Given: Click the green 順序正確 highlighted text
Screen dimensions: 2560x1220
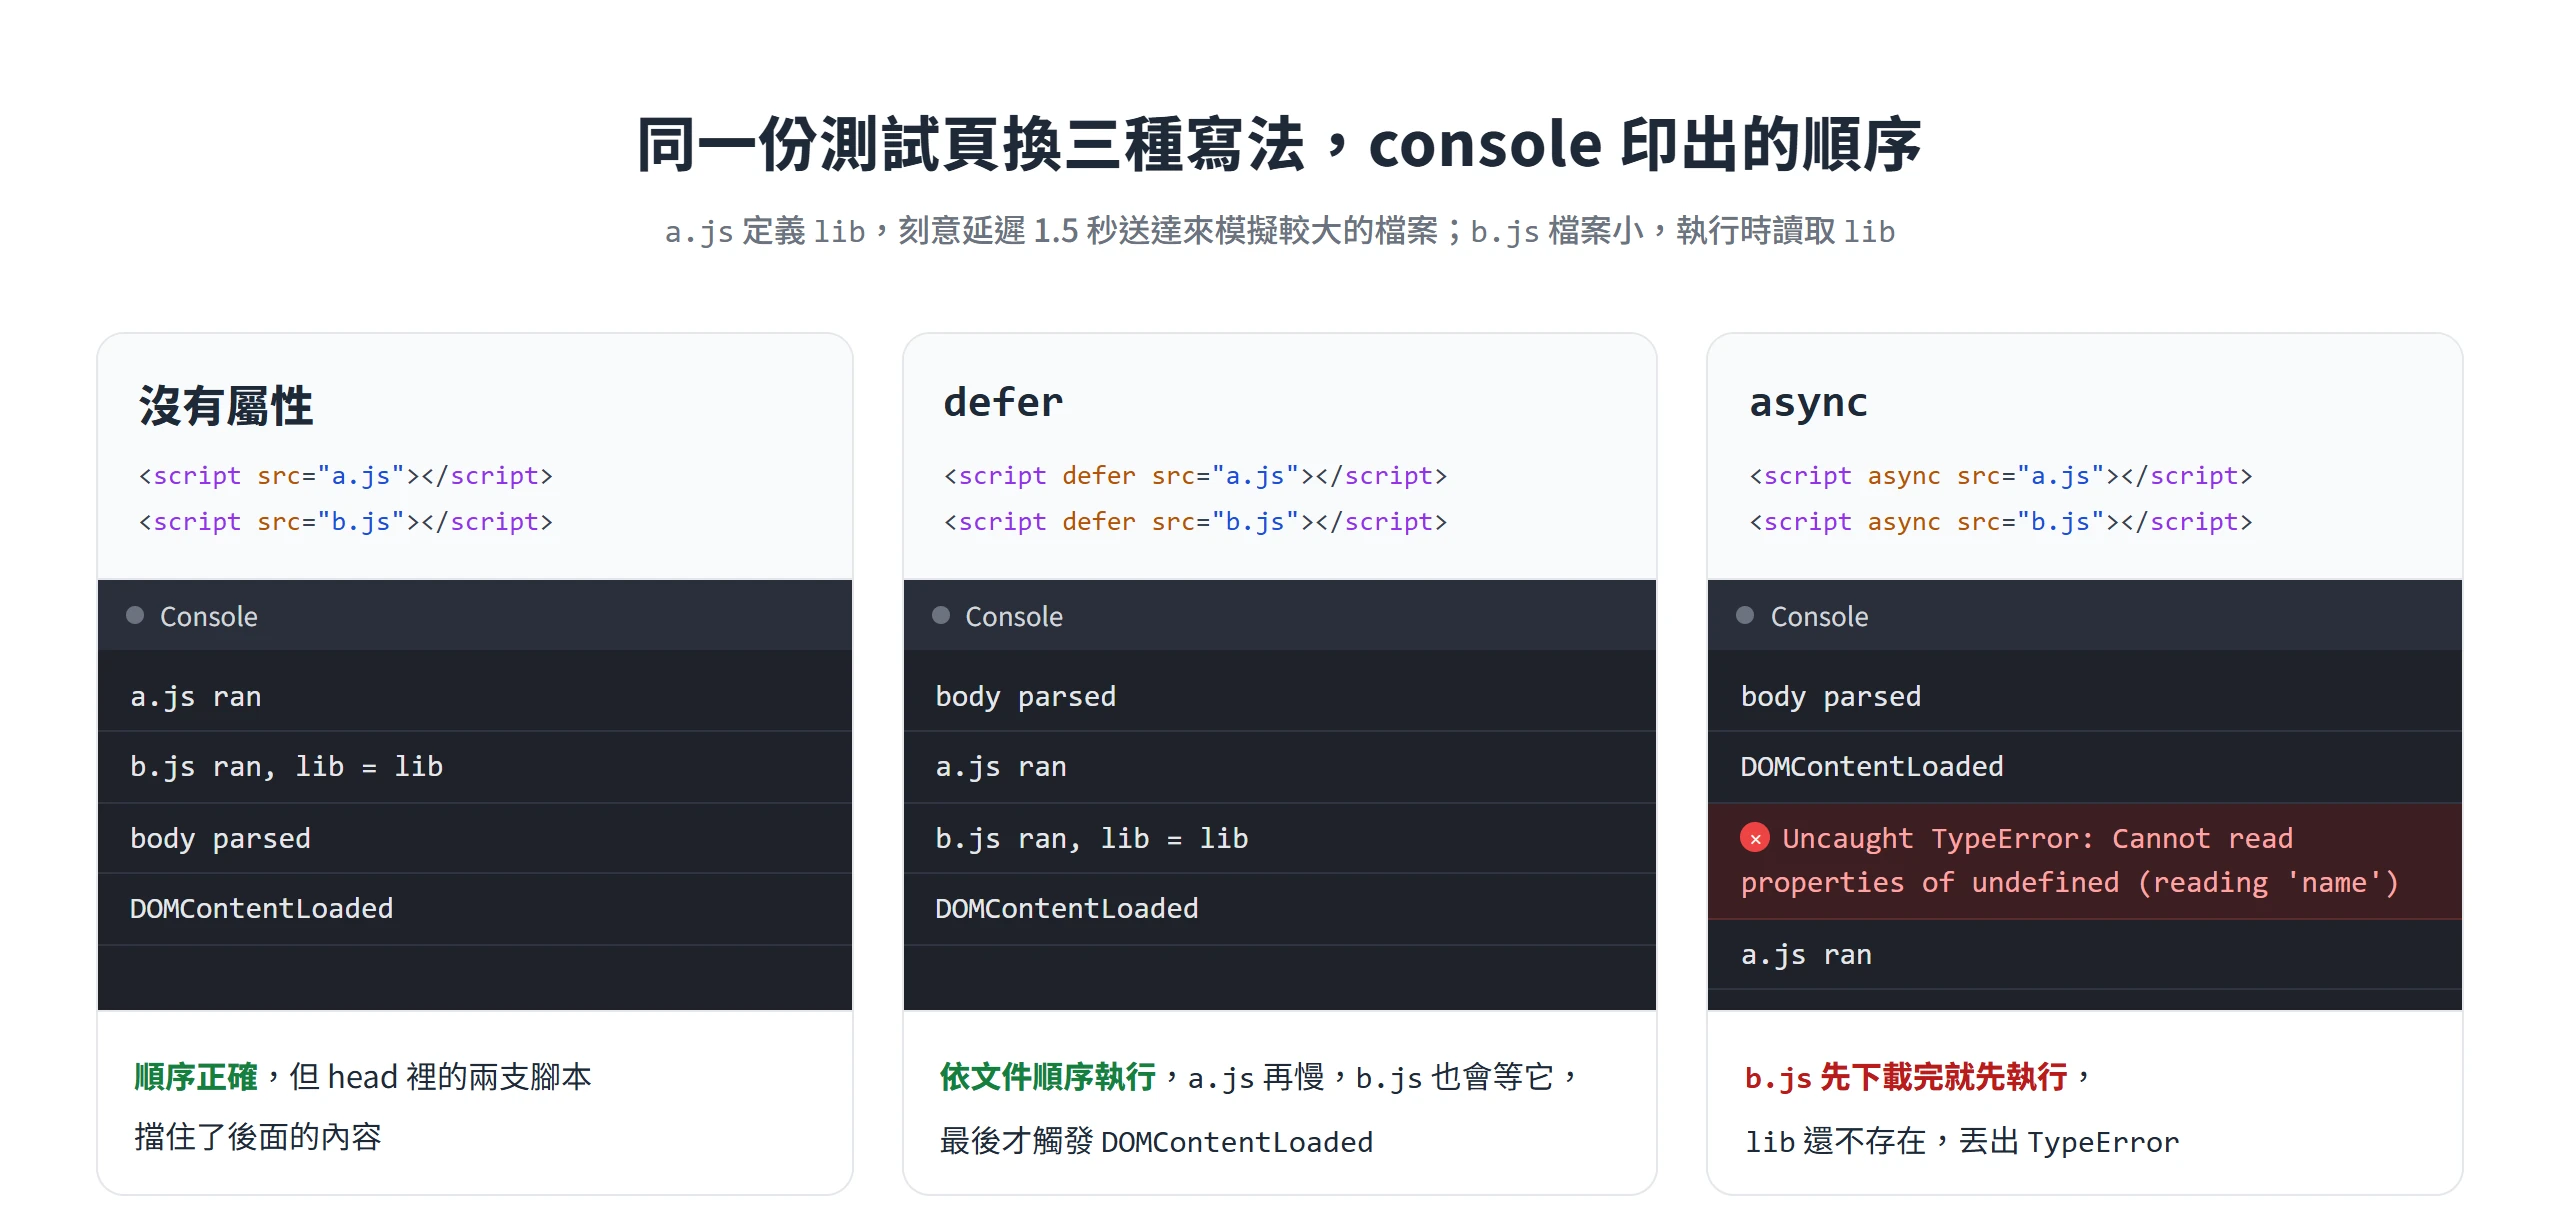Looking at the screenshot, I should (x=196, y=1077).
